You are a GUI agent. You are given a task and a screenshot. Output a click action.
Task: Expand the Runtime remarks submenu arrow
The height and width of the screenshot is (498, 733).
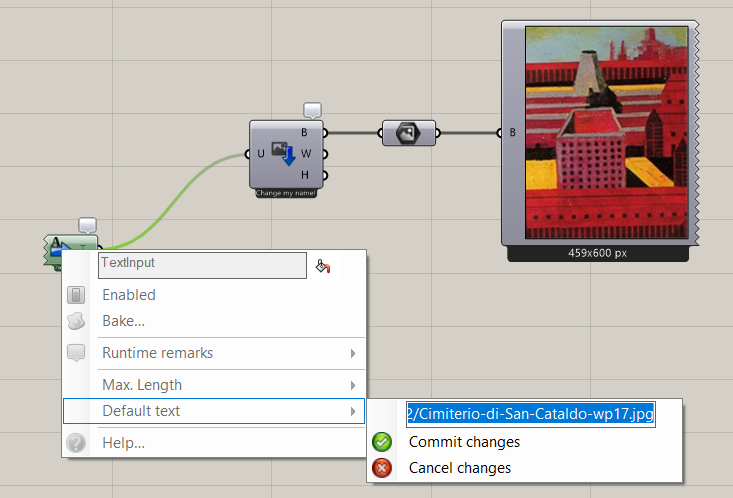point(353,353)
